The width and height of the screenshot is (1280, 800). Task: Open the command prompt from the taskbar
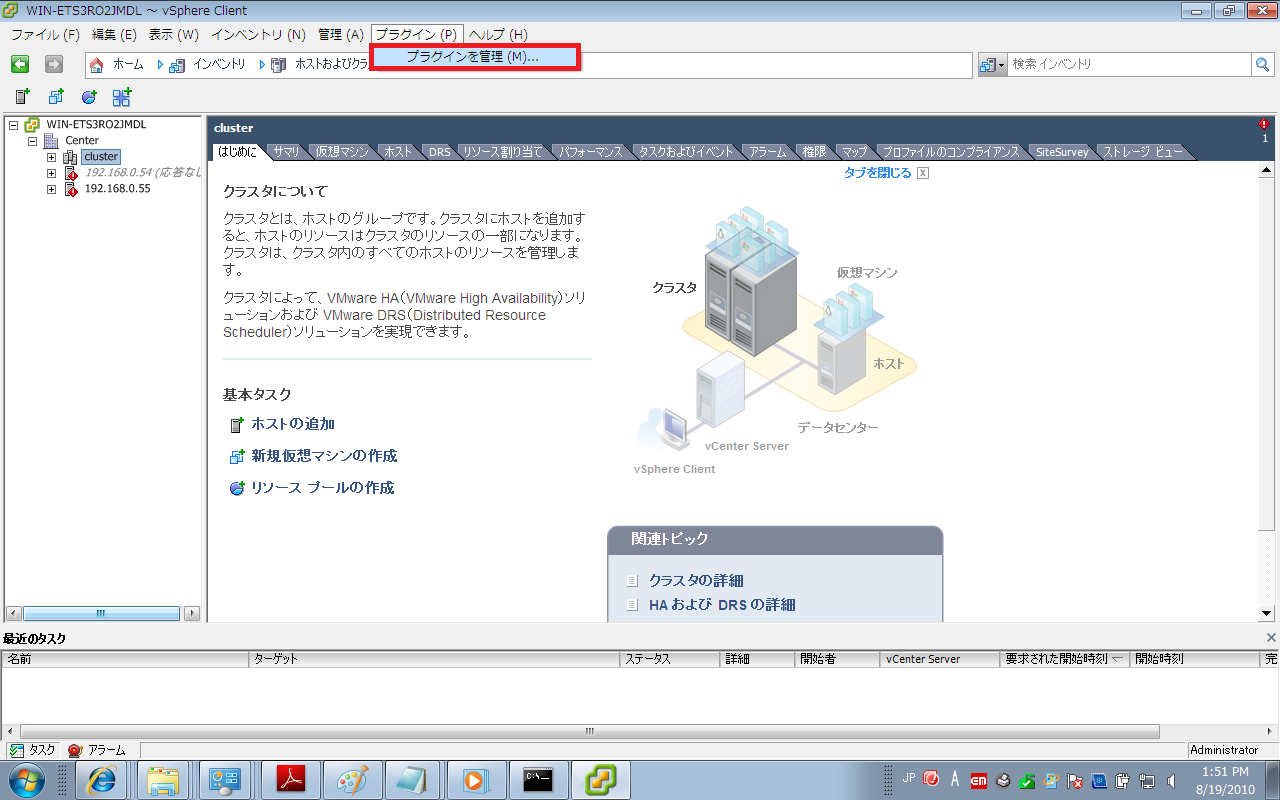click(x=537, y=779)
